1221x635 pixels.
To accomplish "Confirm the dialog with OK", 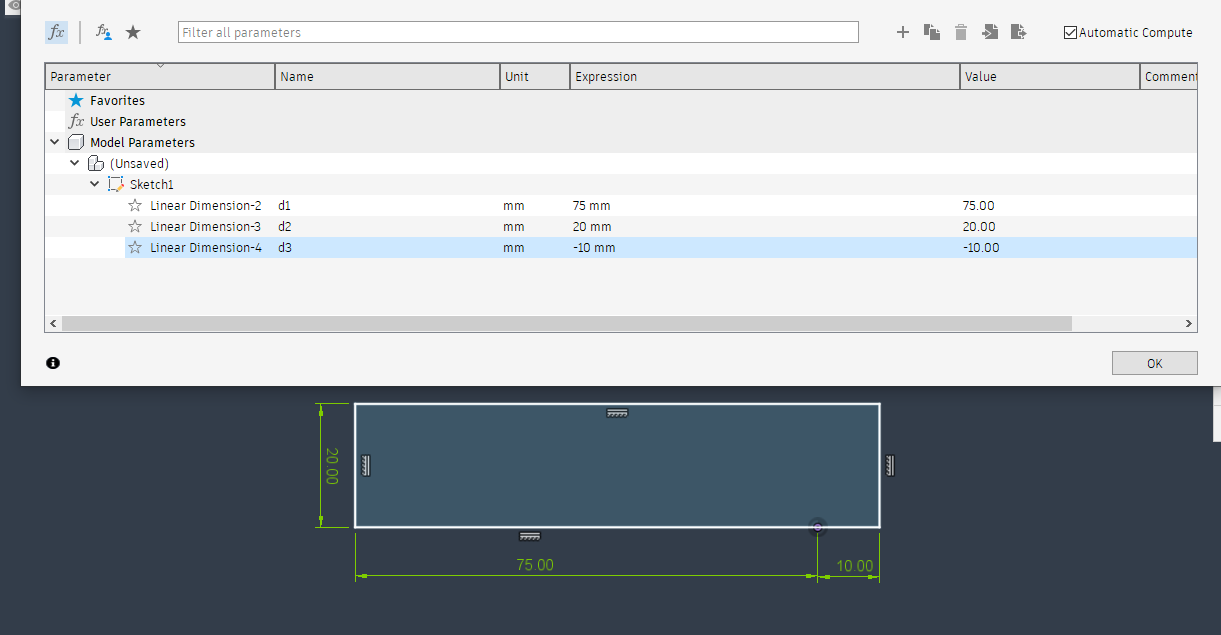I will pyautogui.click(x=1154, y=362).
